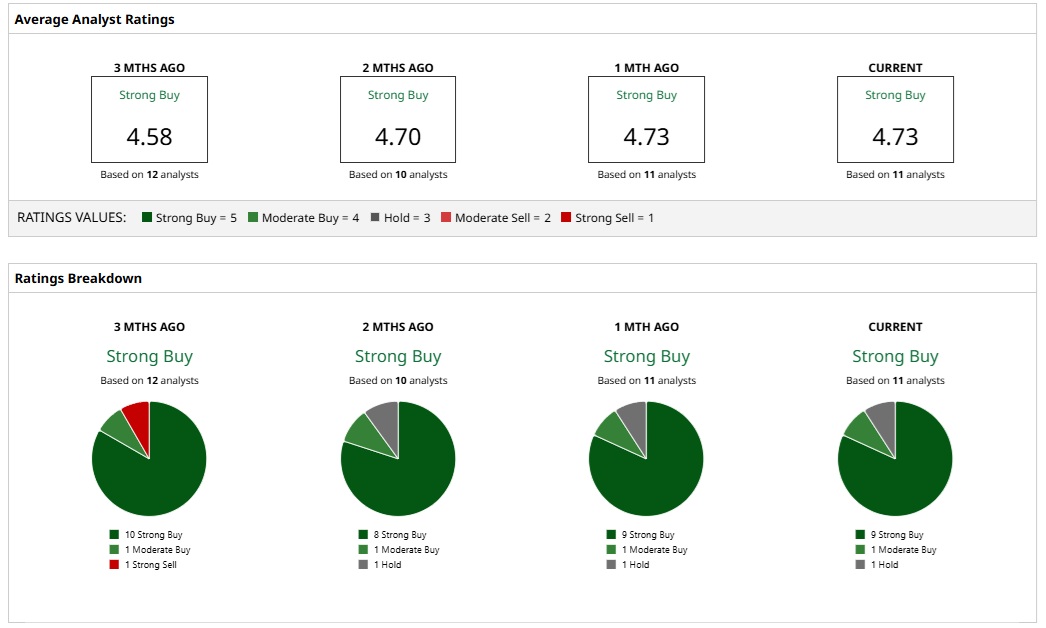Click the Average Analyst Ratings header
The height and width of the screenshot is (628, 1046).
(x=95, y=19)
